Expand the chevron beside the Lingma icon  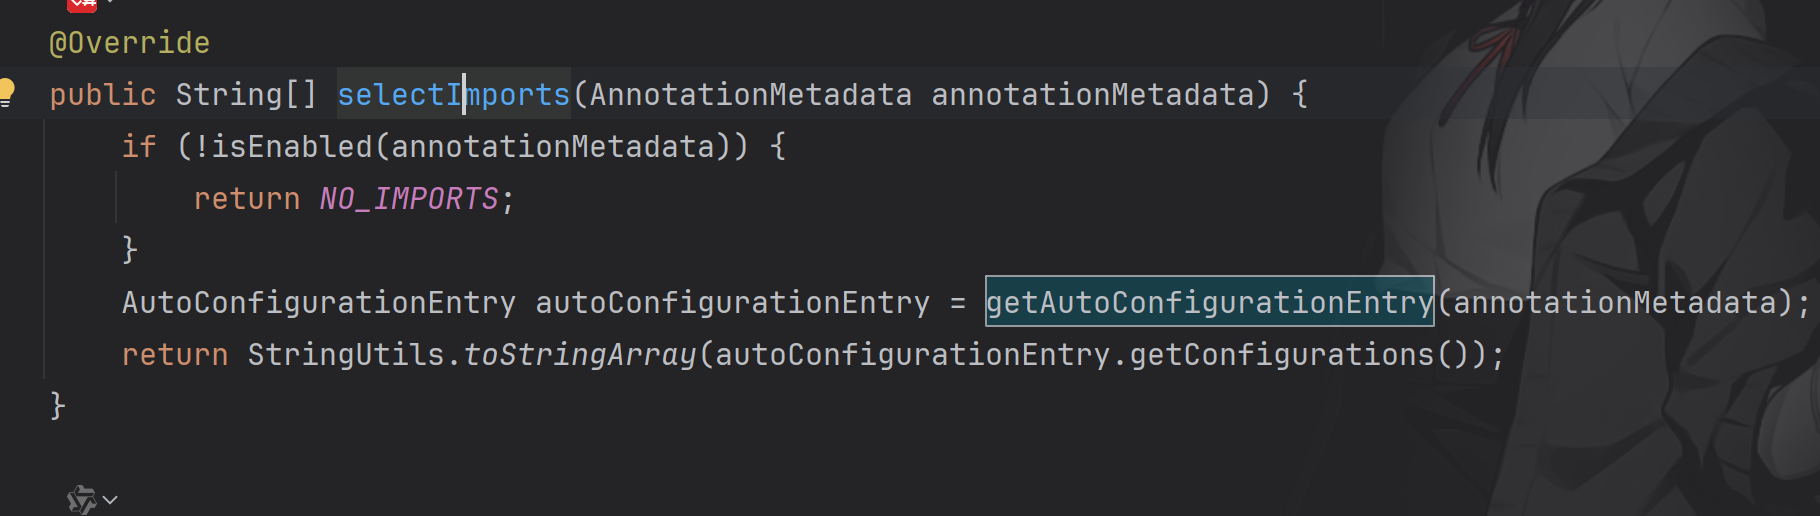click(x=110, y=500)
